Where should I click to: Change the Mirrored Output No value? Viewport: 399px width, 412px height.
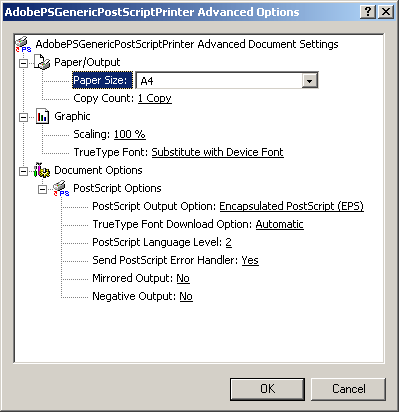183,278
